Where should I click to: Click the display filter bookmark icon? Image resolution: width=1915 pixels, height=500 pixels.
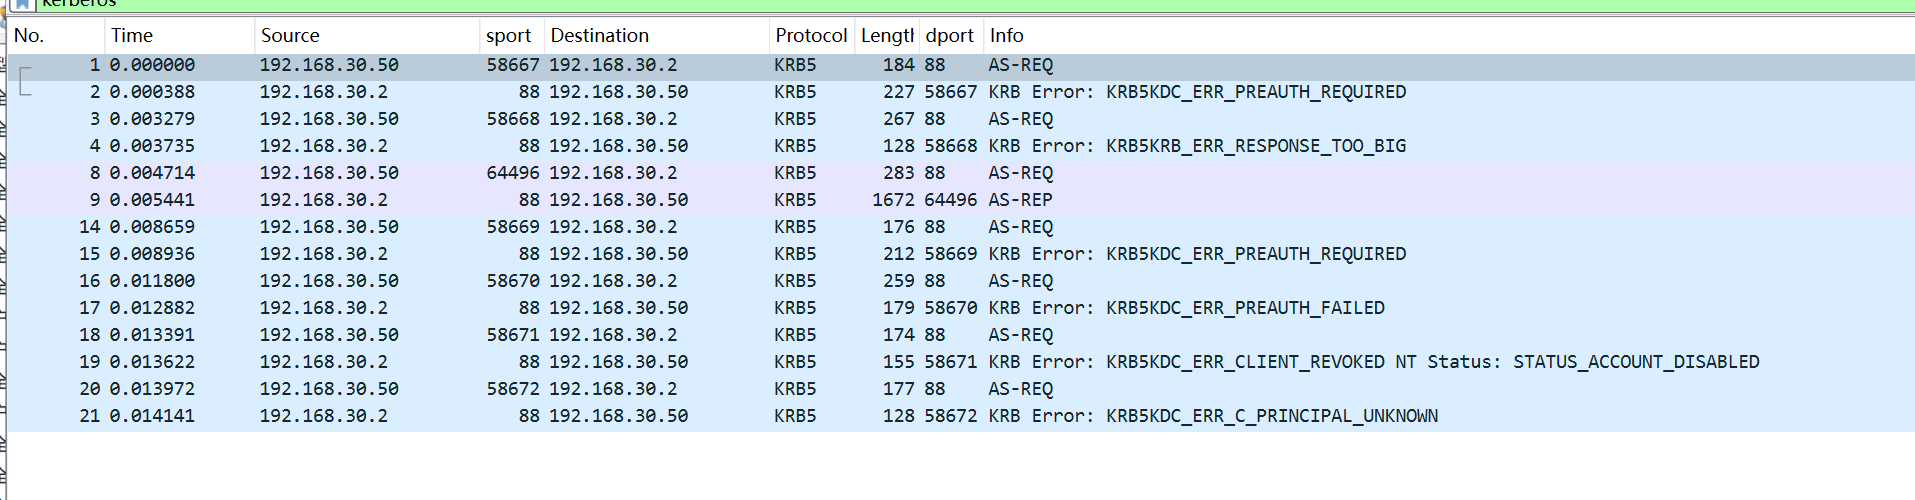click(21, 4)
